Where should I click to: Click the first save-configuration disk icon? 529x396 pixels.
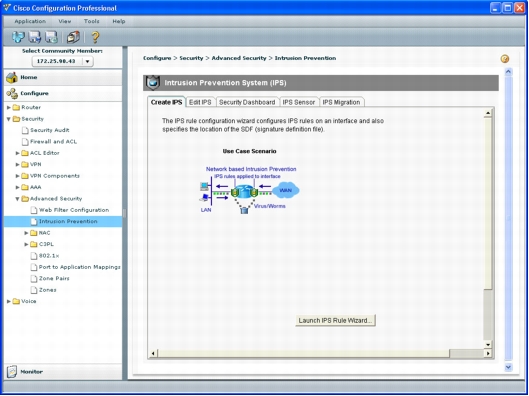point(35,37)
